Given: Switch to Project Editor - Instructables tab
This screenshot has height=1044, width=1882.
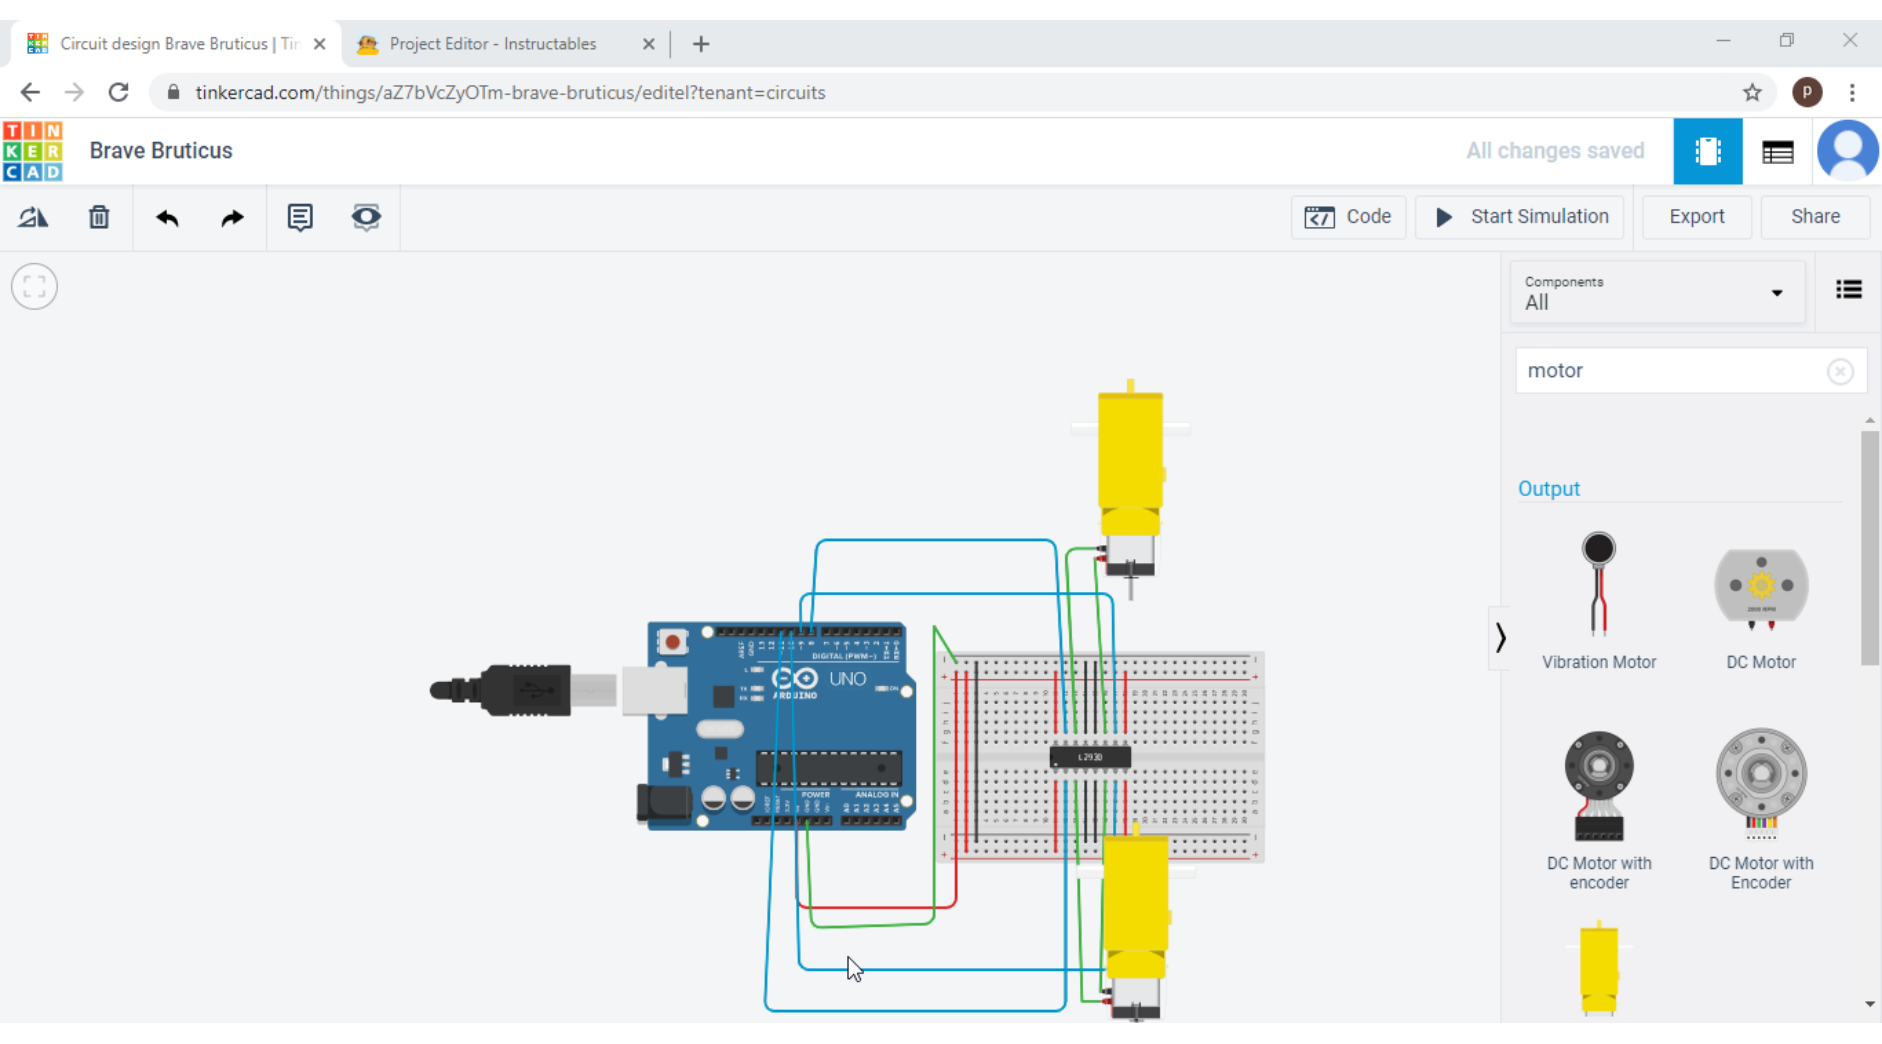Looking at the screenshot, I should pyautogui.click(x=493, y=44).
